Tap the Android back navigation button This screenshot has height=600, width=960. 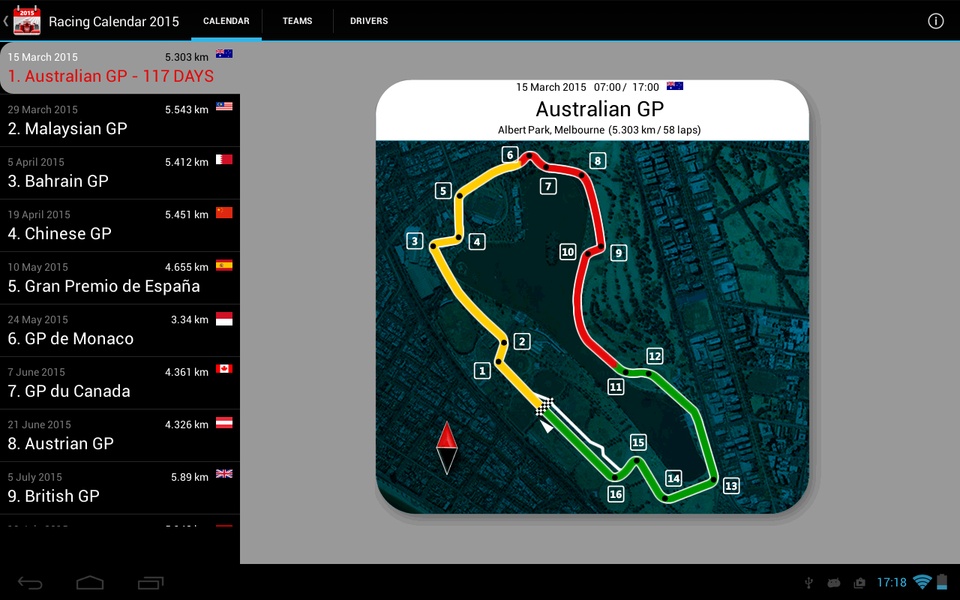coord(29,583)
